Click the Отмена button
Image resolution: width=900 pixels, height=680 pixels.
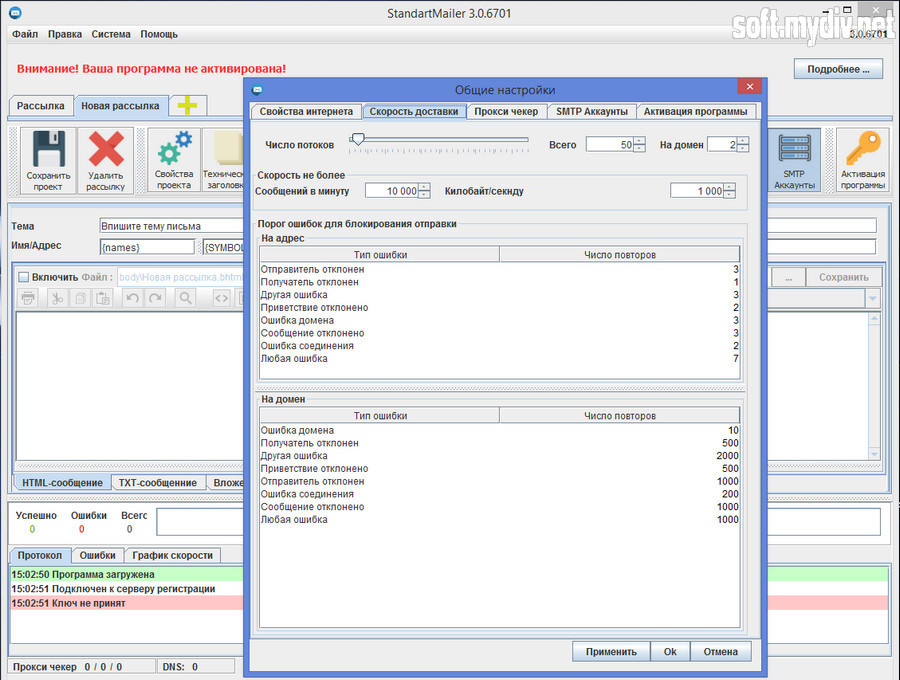[x=720, y=651]
